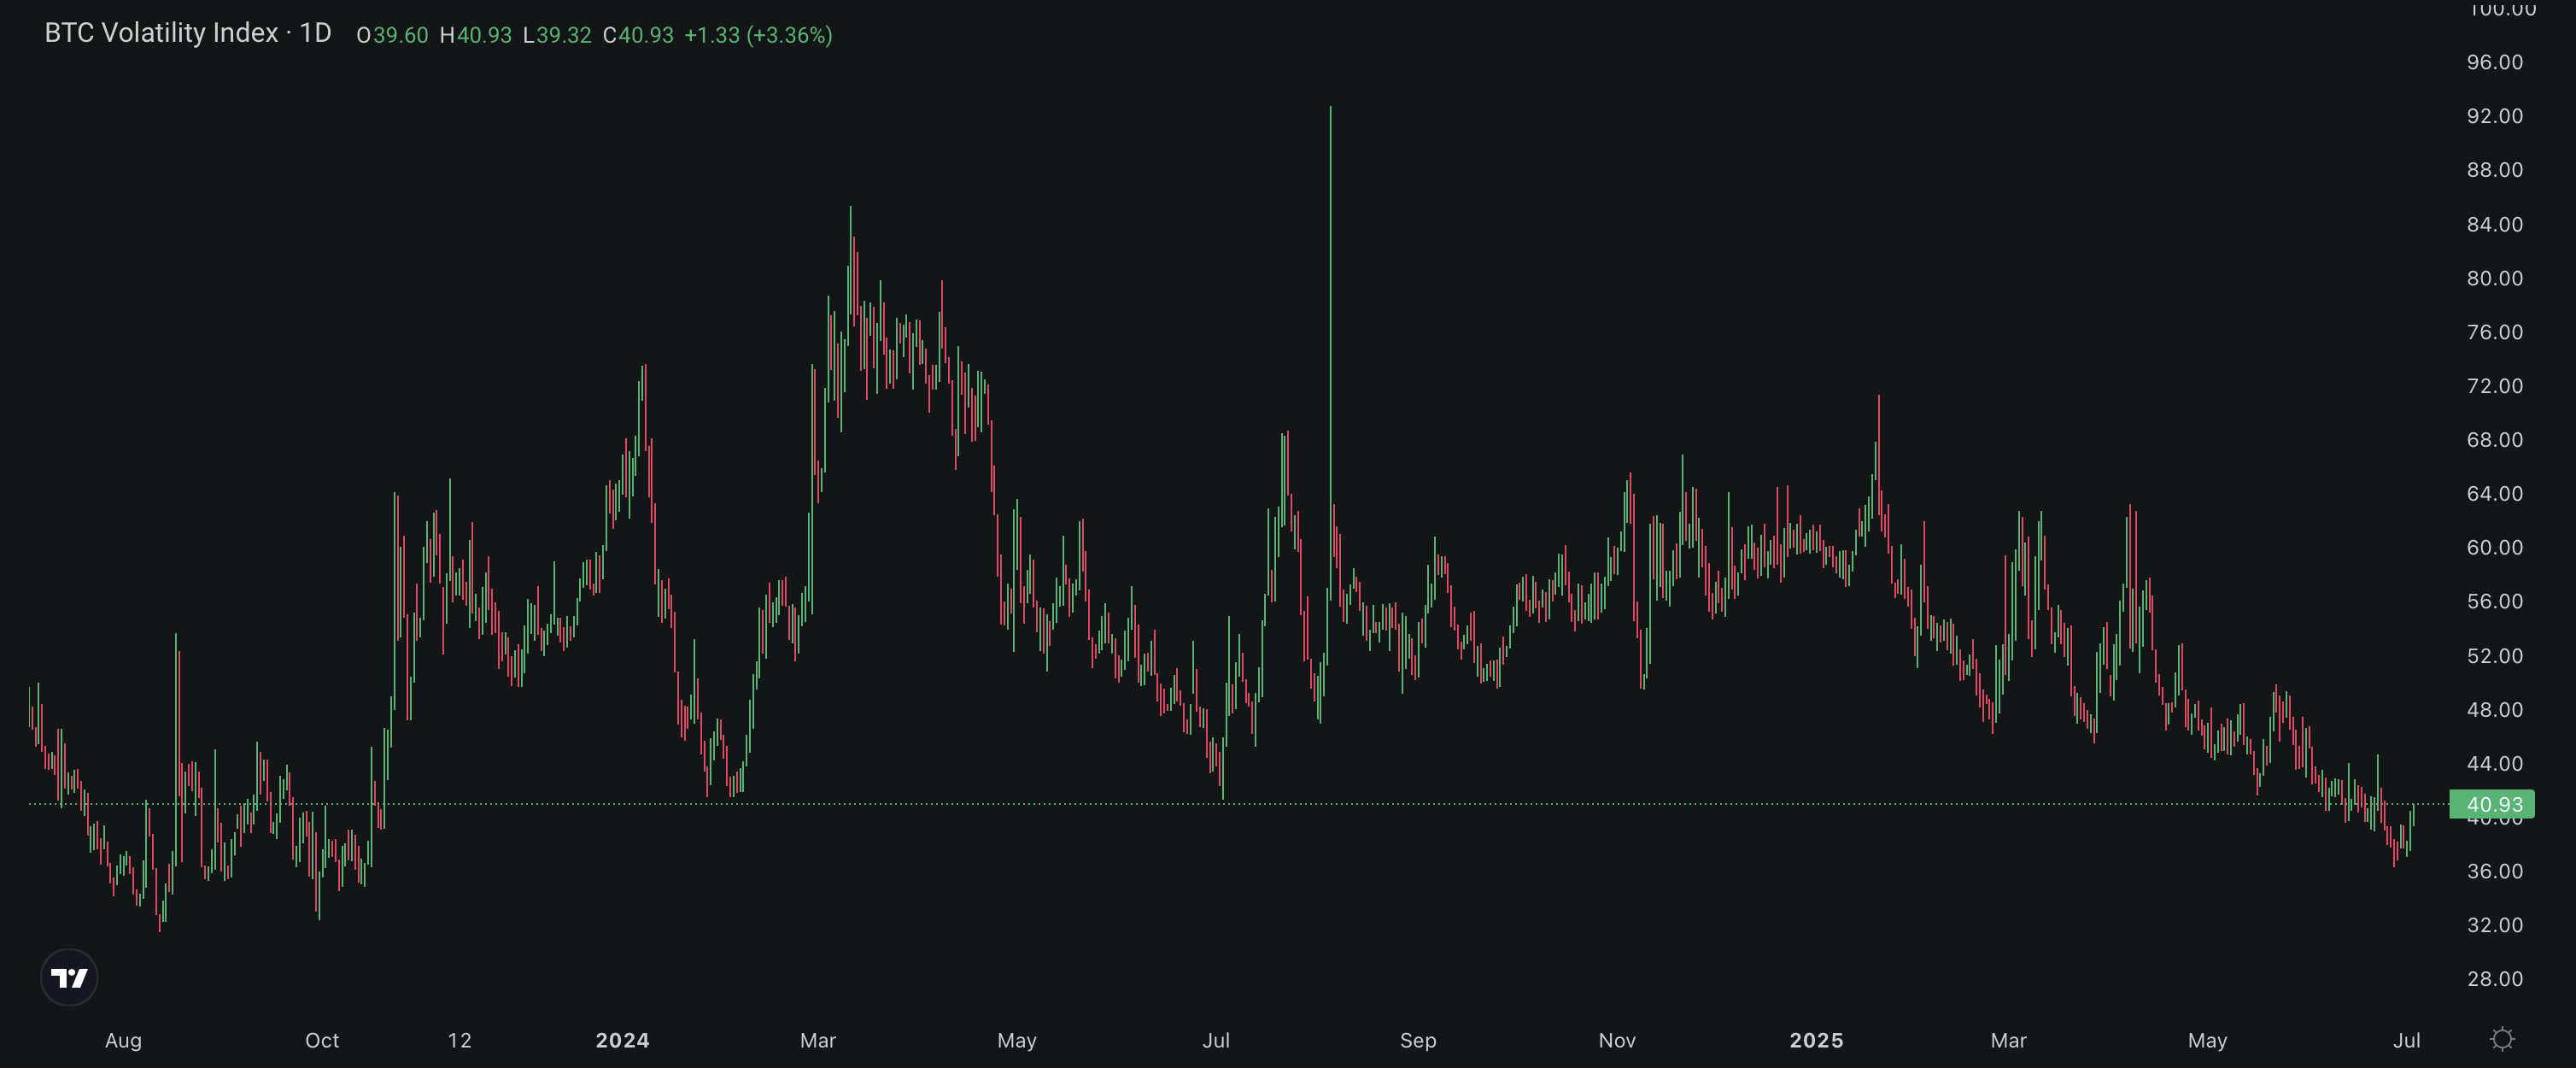The width and height of the screenshot is (2576, 1068).
Task: Click the open value O39.60
Action: (x=393, y=35)
